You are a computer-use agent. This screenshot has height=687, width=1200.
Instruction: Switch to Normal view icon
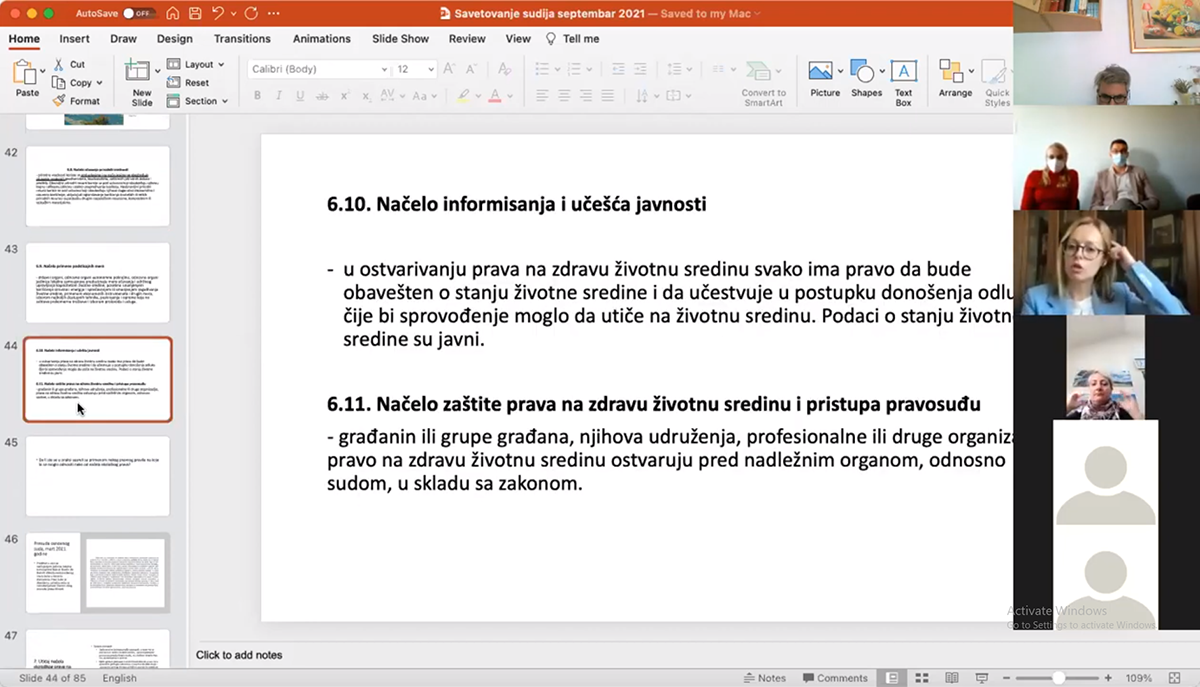[x=891, y=678]
